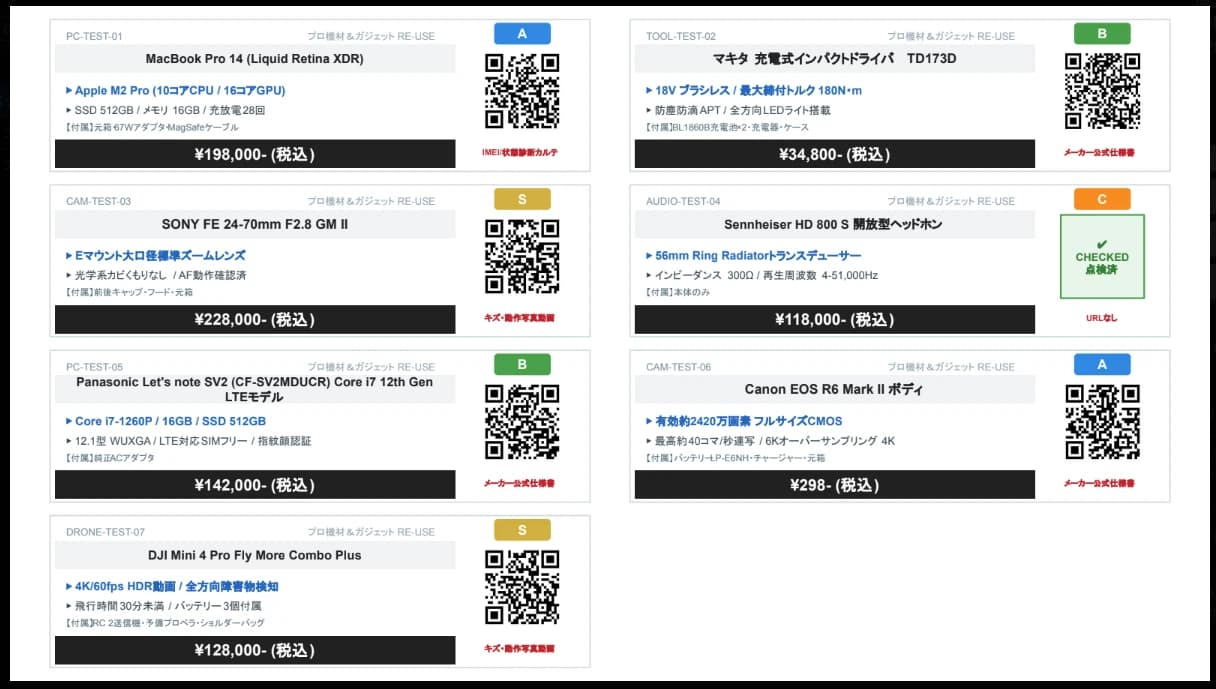Image resolution: width=1216 pixels, height=689 pixels.
Task: Click the 18V ブラシレス torque spec line
Action: point(754,90)
